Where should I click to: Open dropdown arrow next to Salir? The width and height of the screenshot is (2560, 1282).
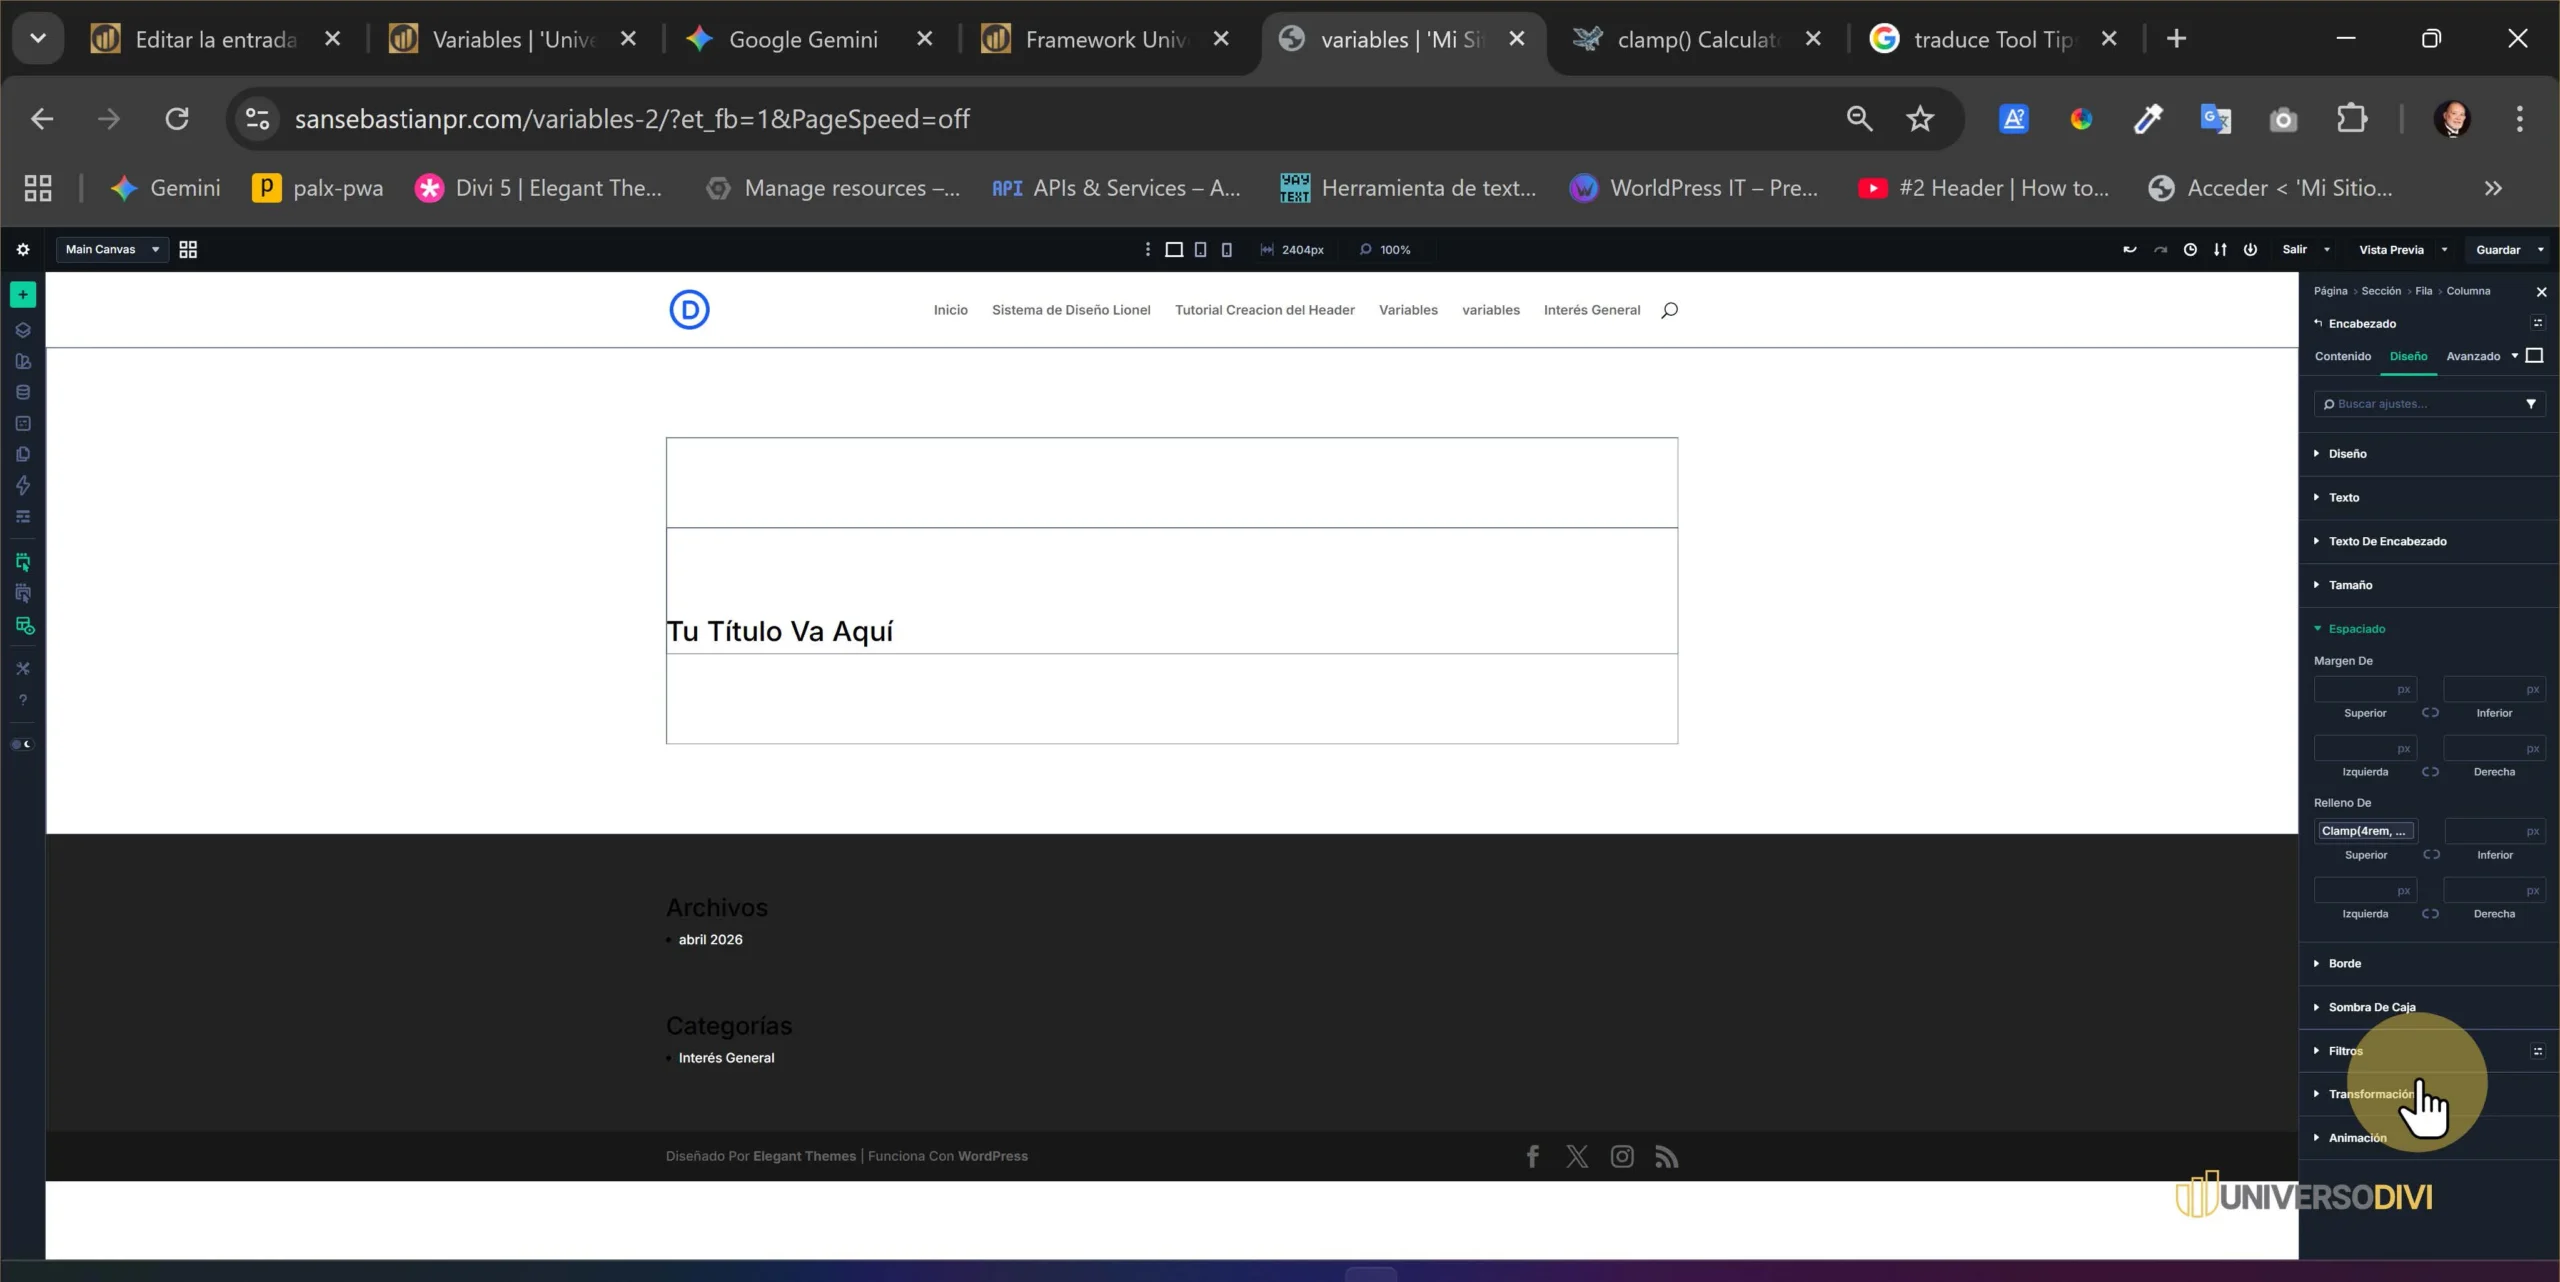[x=2327, y=250]
